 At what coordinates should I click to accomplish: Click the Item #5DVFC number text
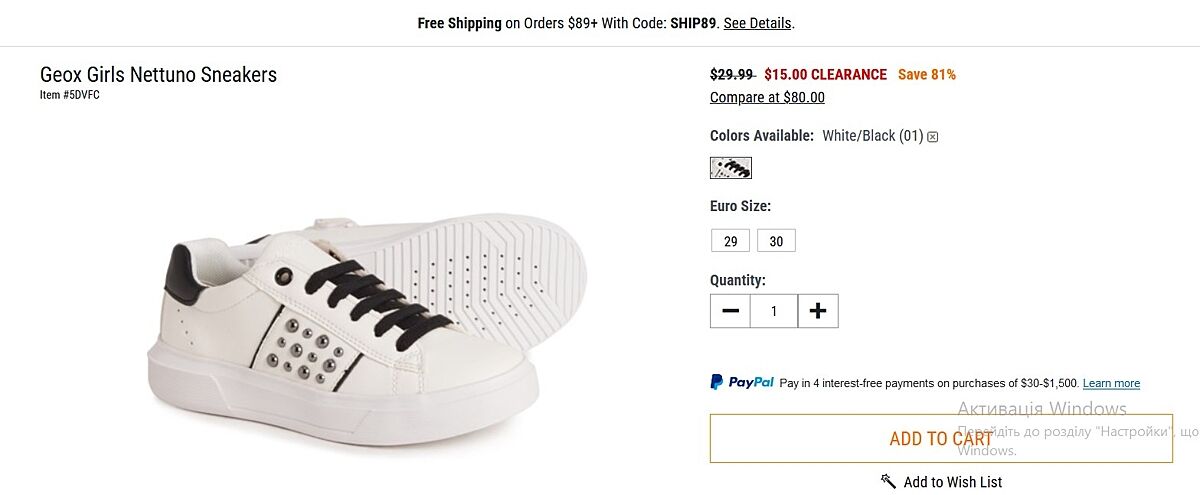70,95
